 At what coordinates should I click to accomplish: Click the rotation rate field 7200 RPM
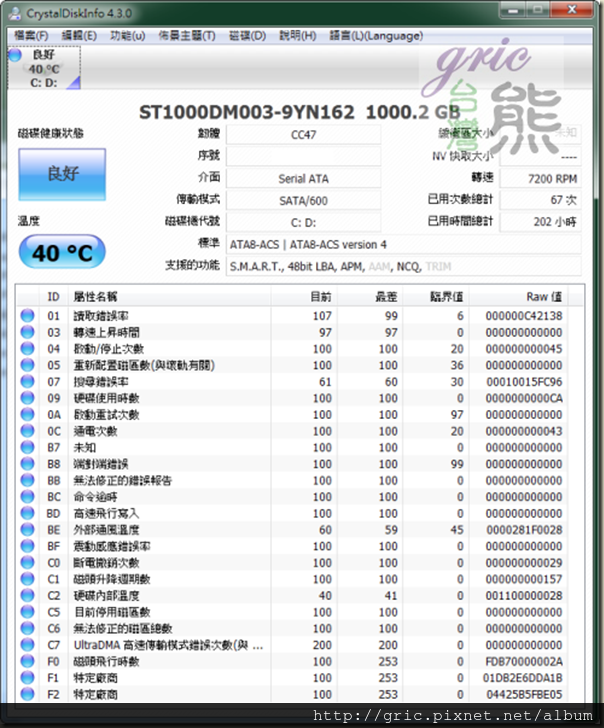click(540, 178)
